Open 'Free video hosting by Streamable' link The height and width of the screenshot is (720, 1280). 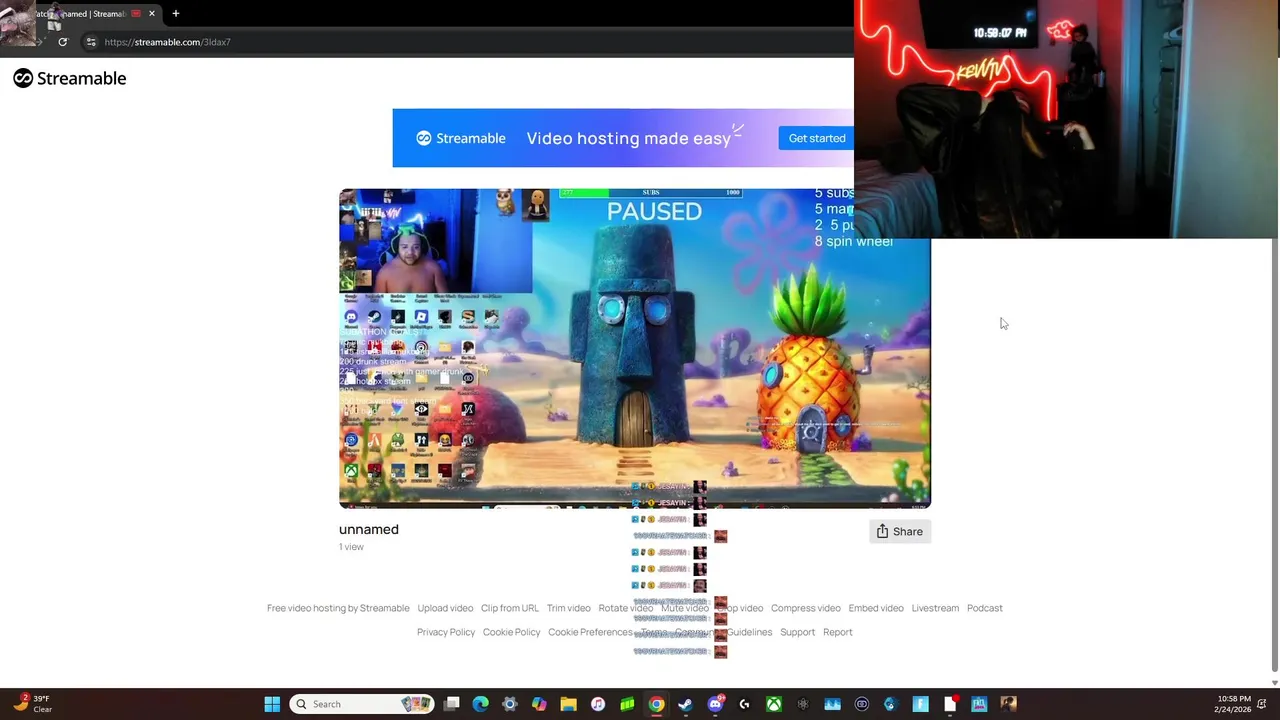(338, 608)
